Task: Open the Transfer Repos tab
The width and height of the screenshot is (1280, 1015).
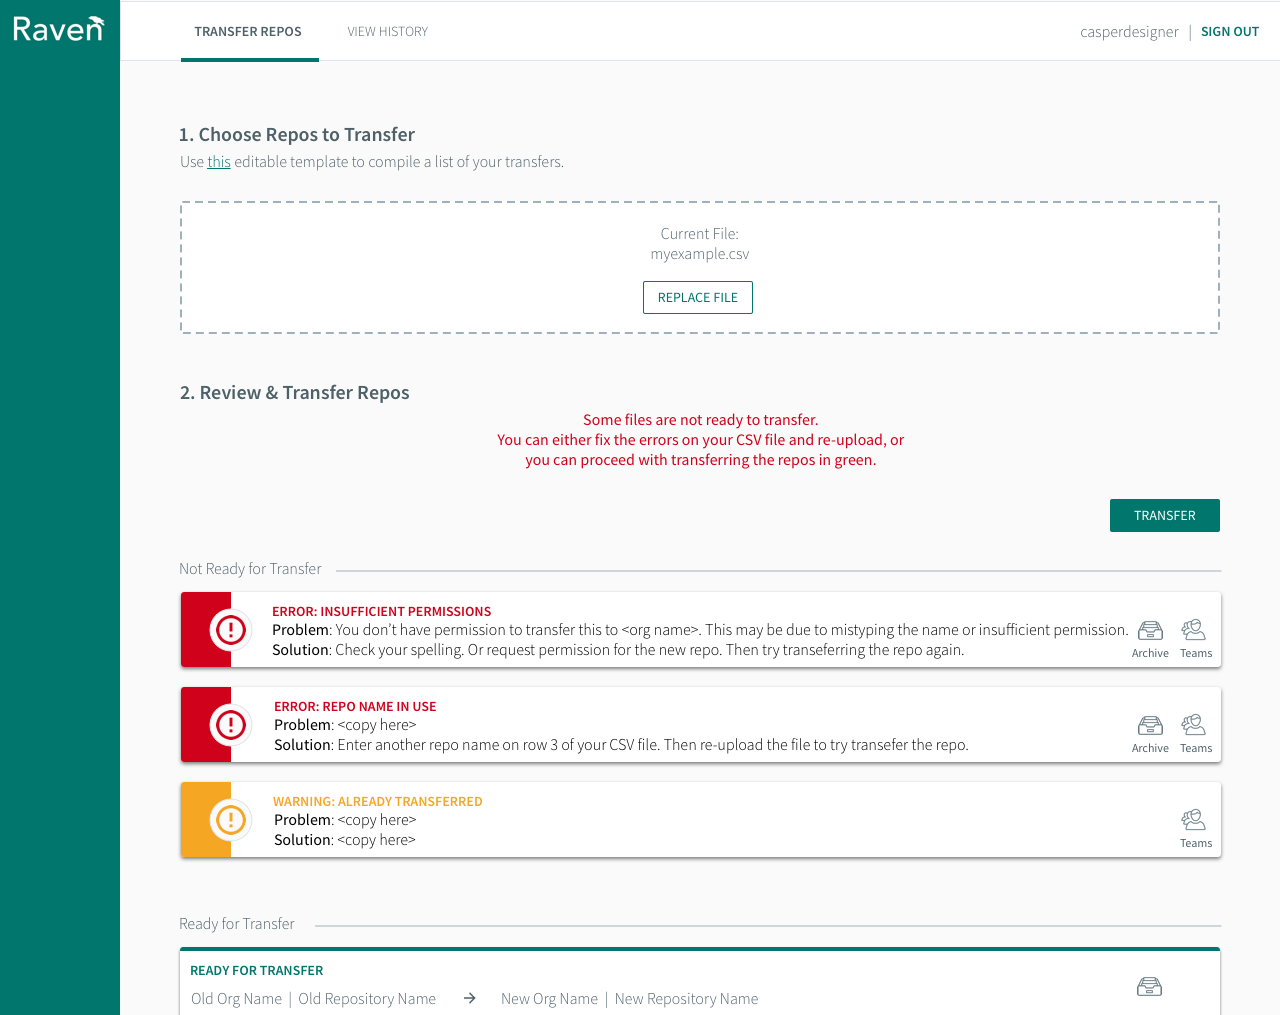Action: [249, 32]
